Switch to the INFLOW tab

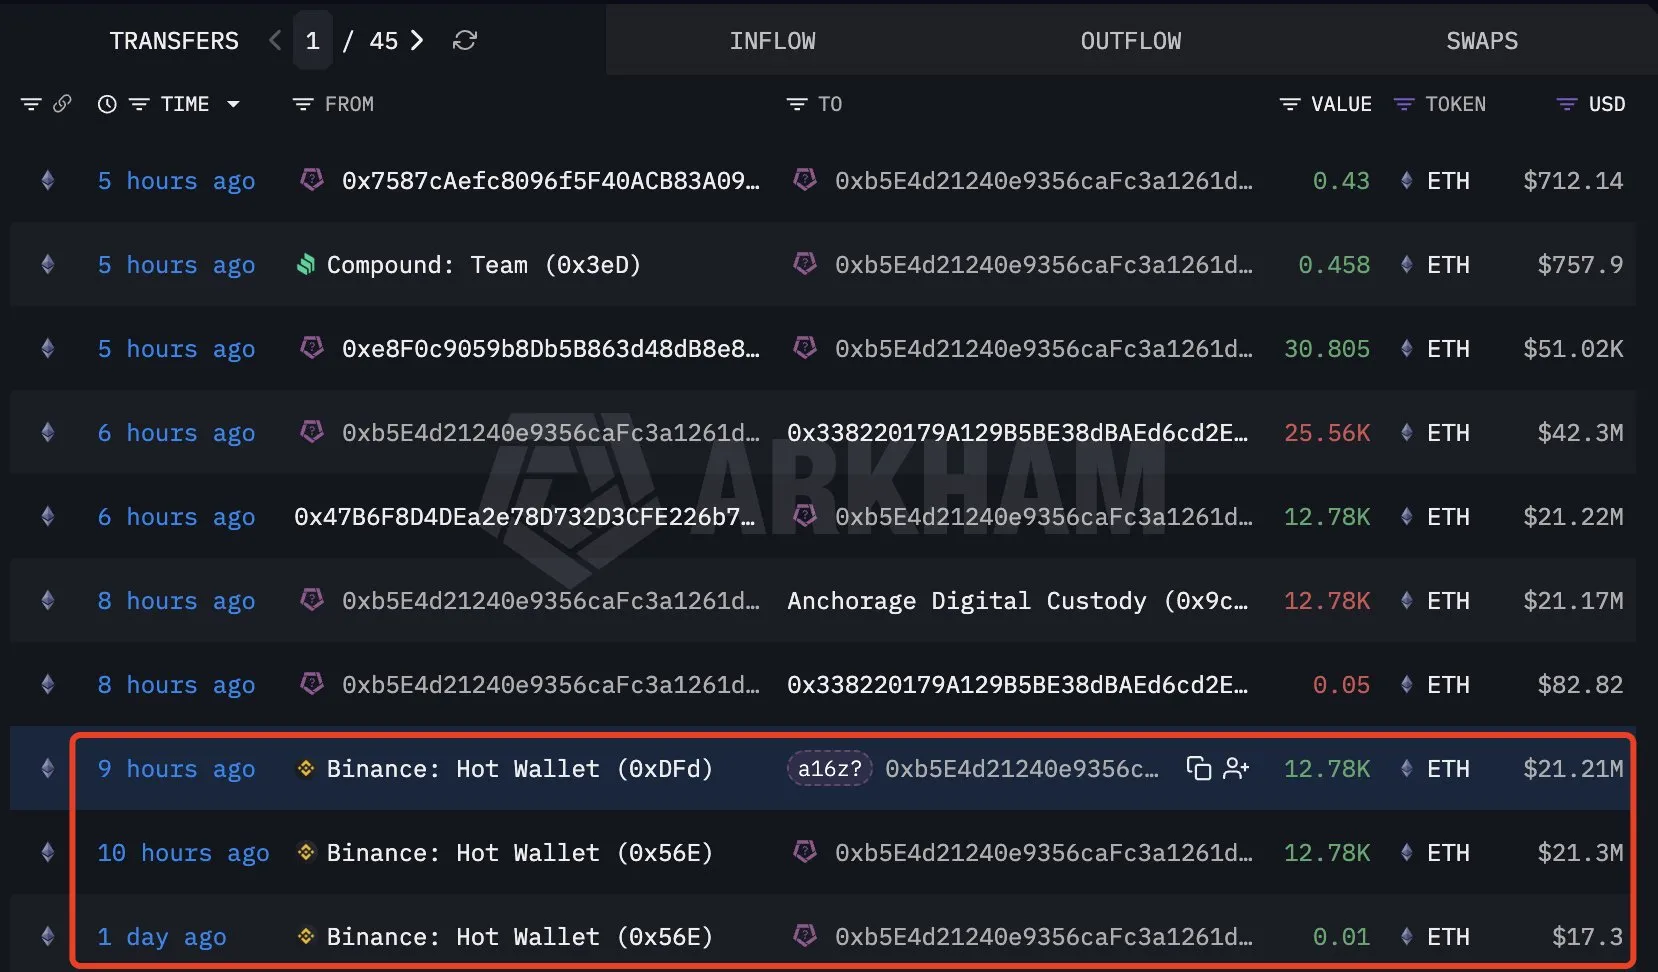pyautogui.click(x=772, y=41)
